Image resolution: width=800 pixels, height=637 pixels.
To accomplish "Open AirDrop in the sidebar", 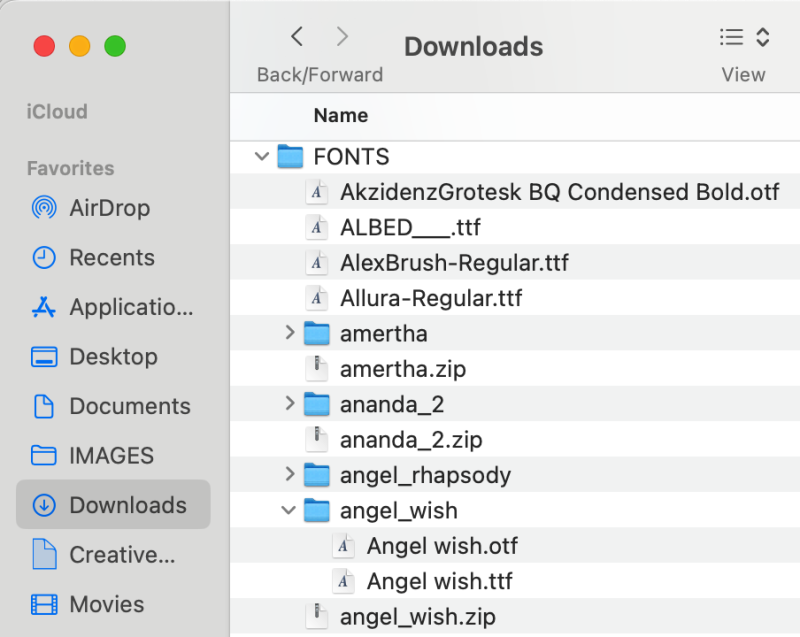I will 108,208.
